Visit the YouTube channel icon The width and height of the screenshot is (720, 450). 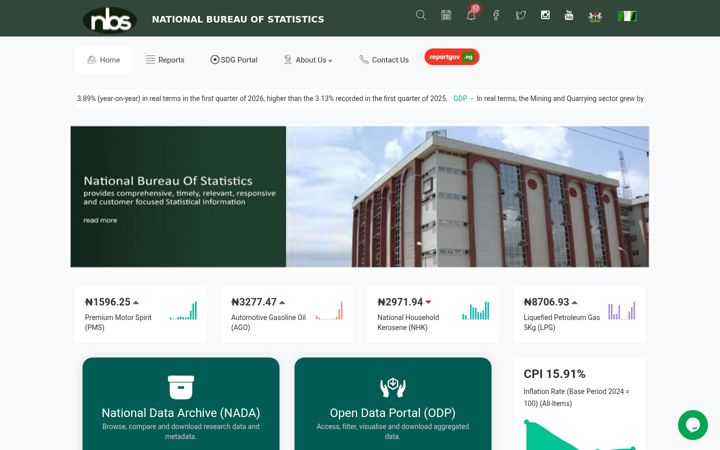tap(569, 15)
